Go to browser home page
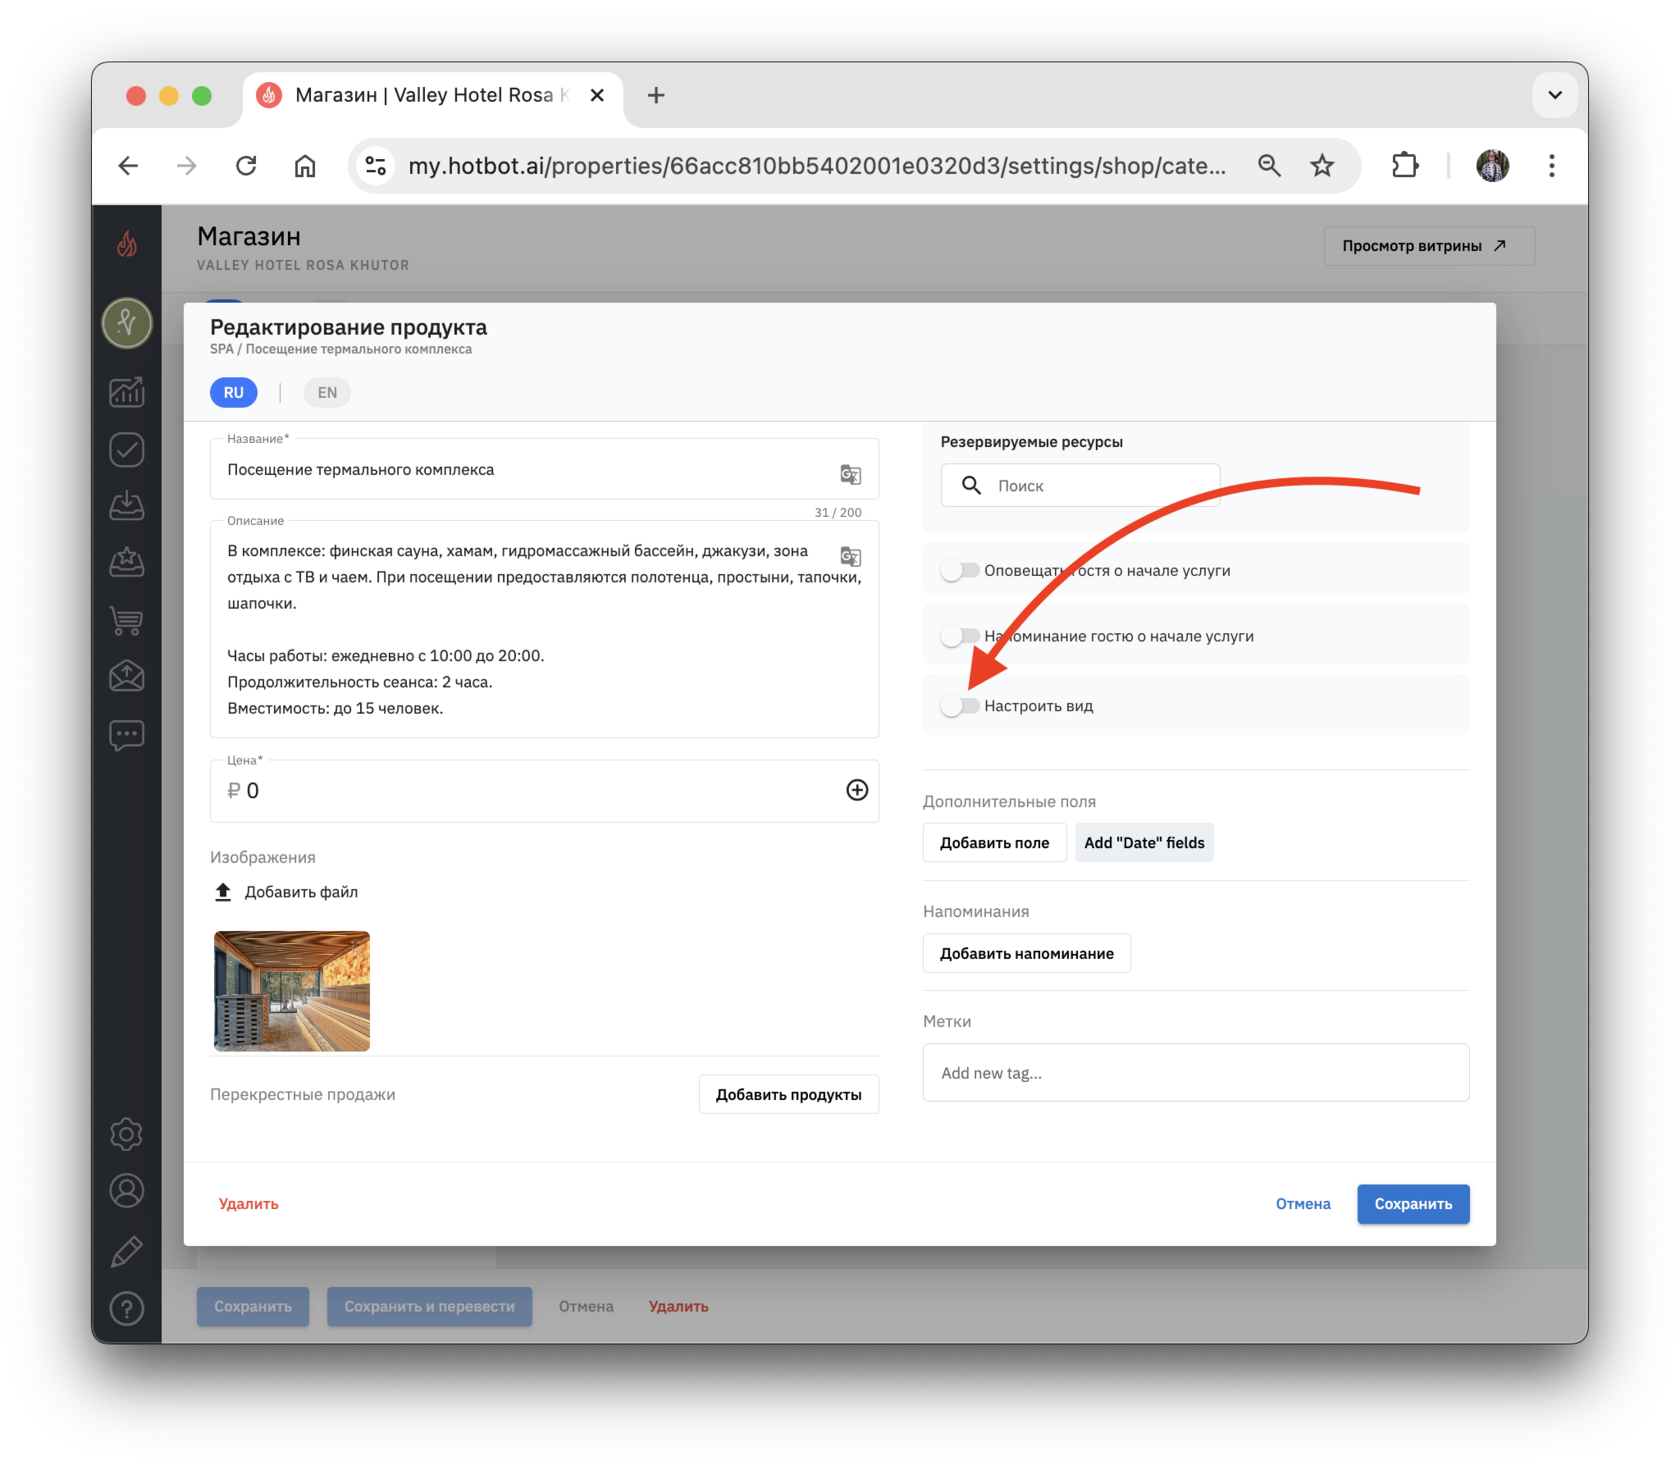The image size is (1680, 1465). coord(305,166)
